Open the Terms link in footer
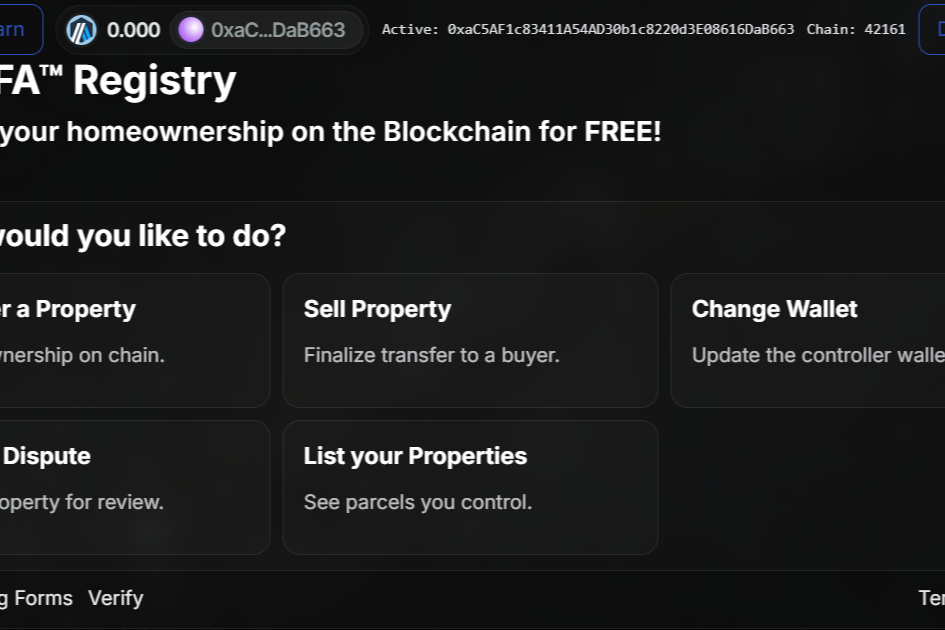The height and width of the screenshot is (630, 945). point(931,598)
